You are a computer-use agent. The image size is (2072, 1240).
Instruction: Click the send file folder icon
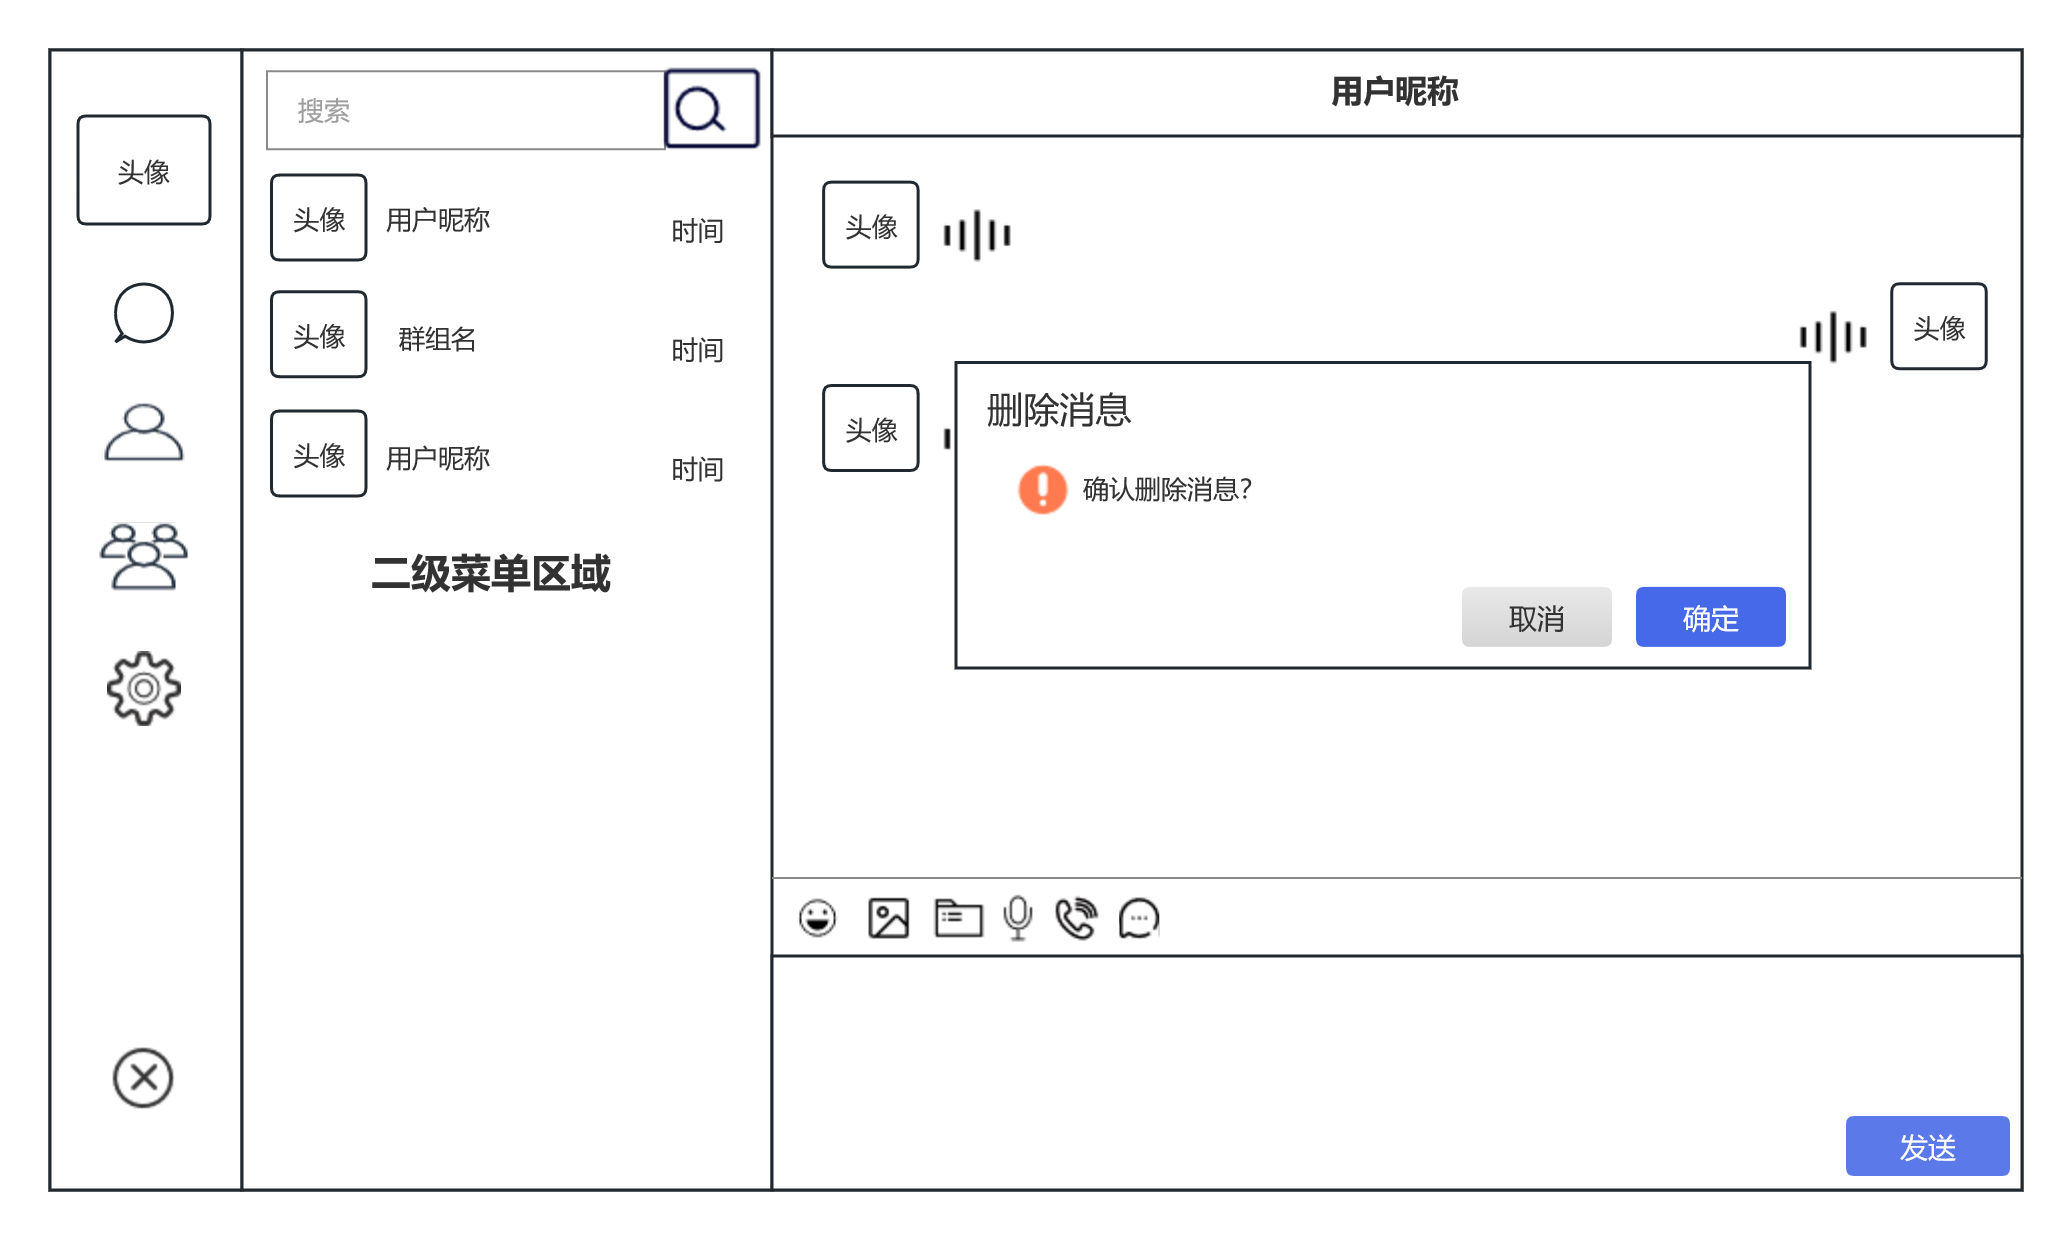(x=958, y=917)
